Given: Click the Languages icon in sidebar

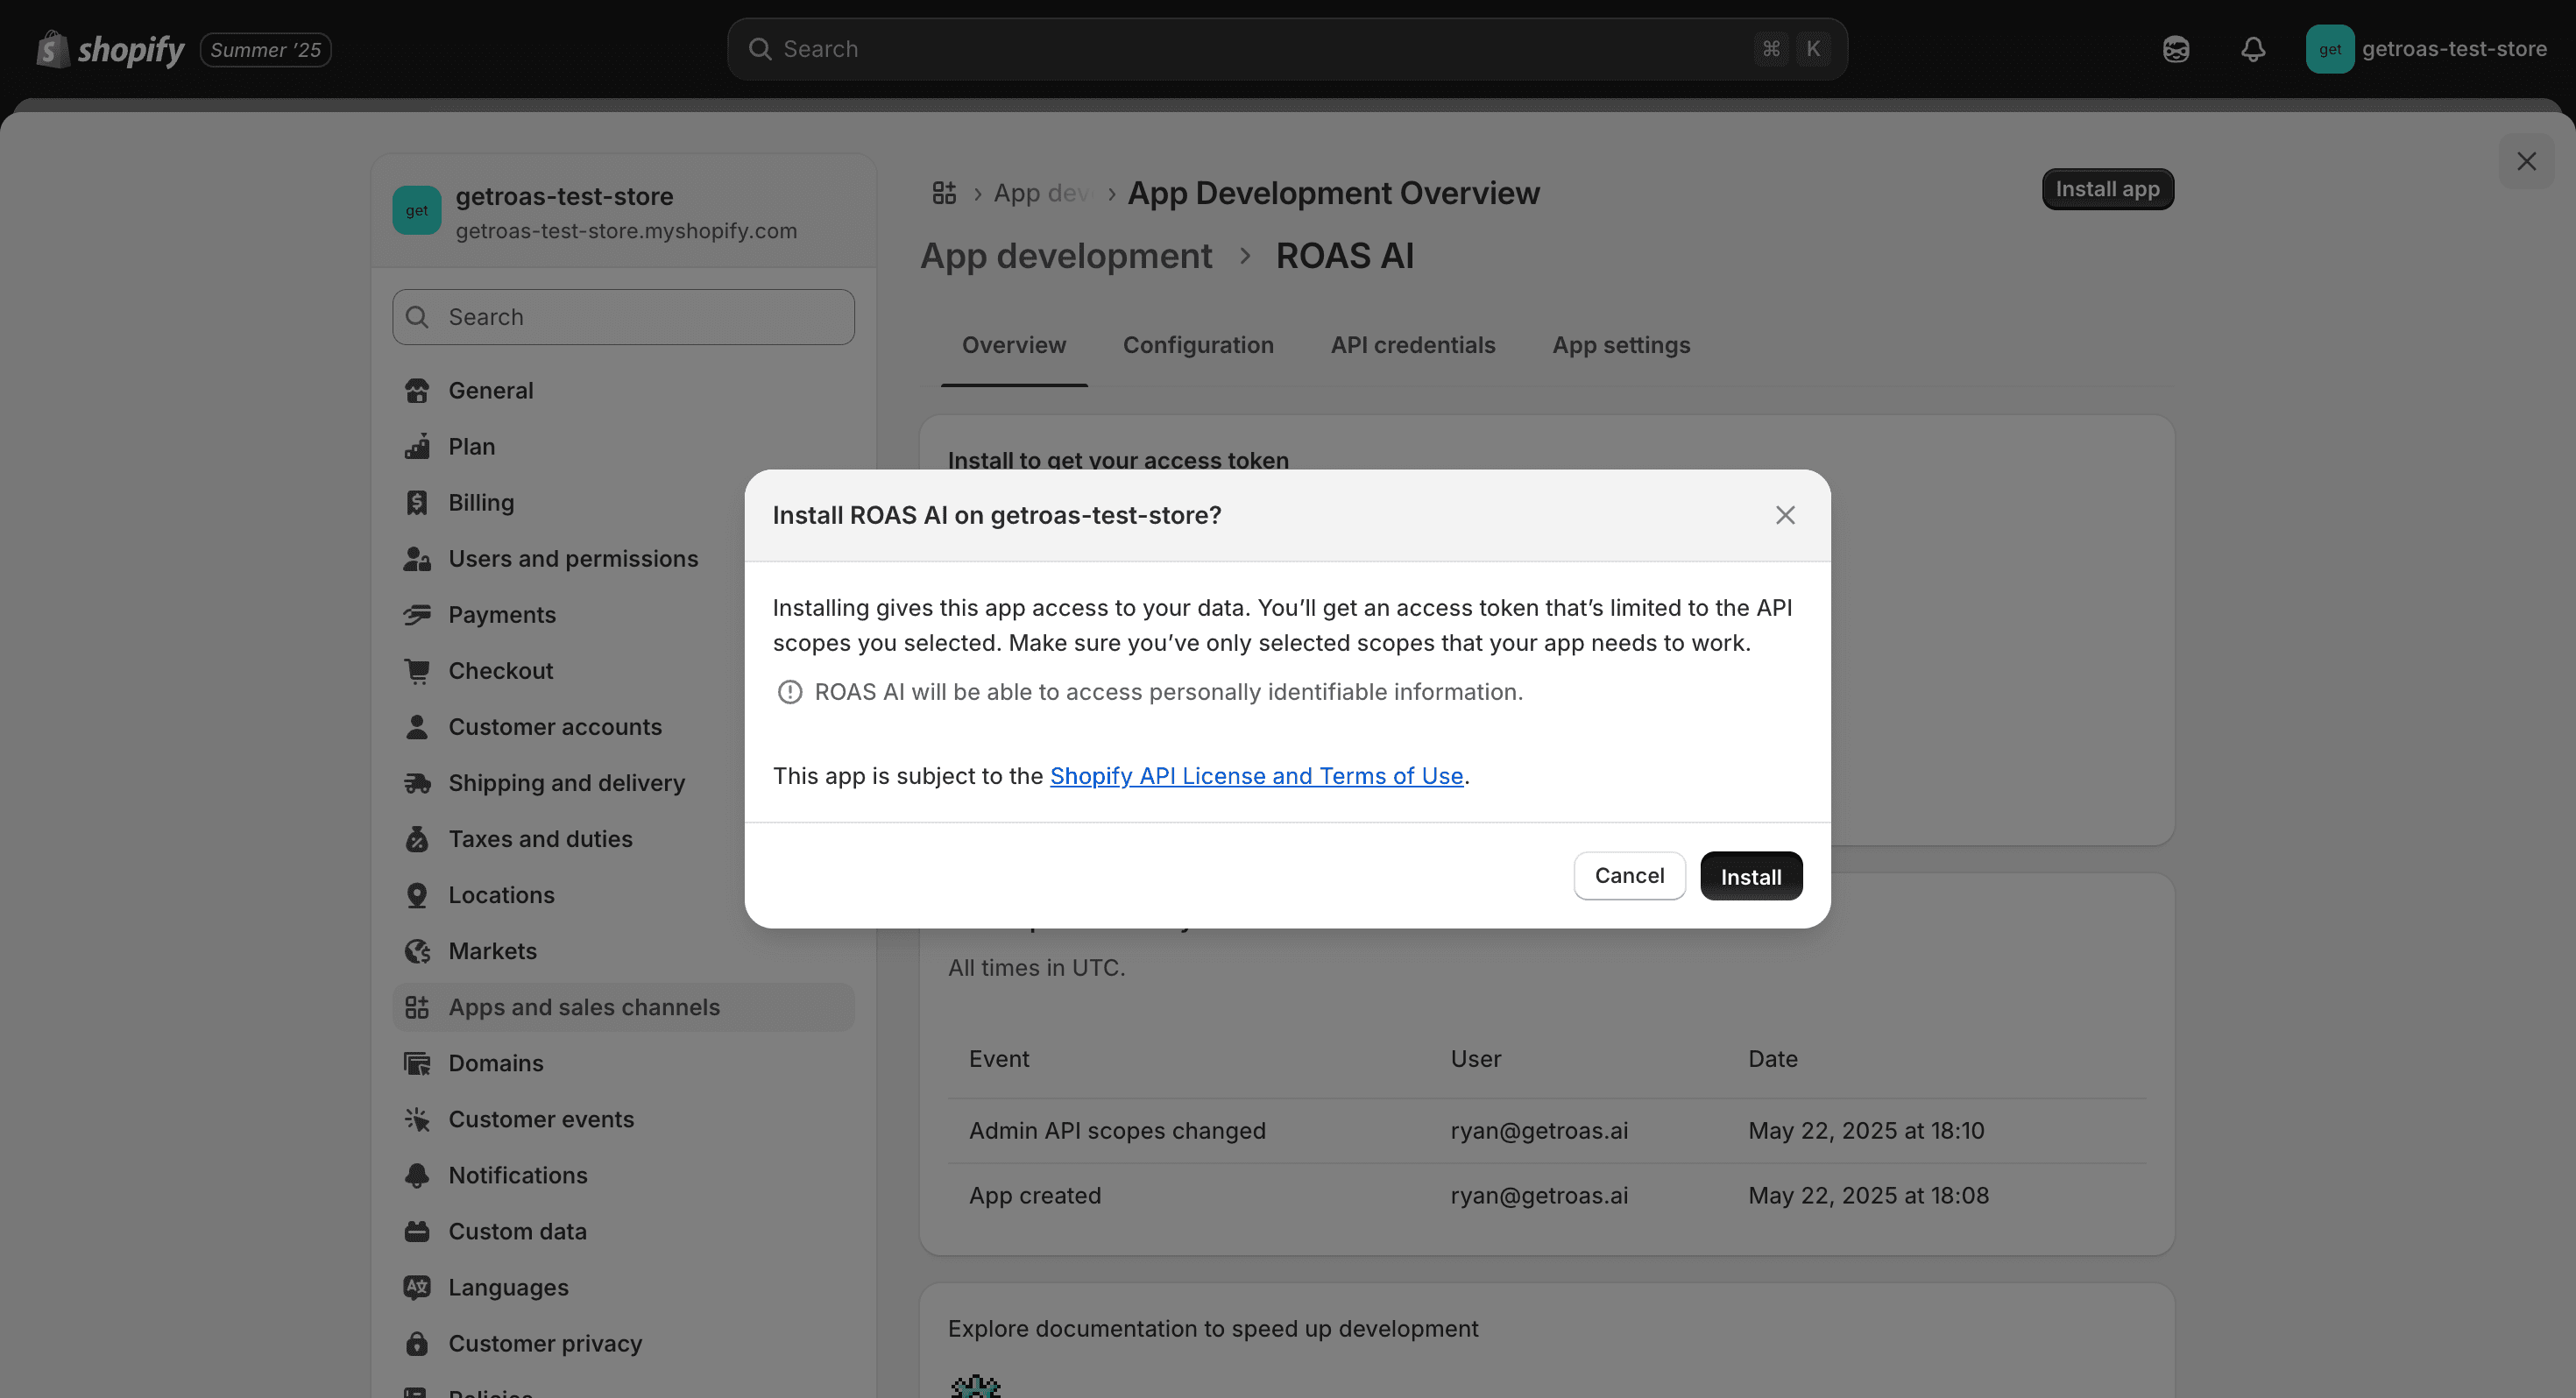Looking at the screenshot, I should coord(417,1286).
